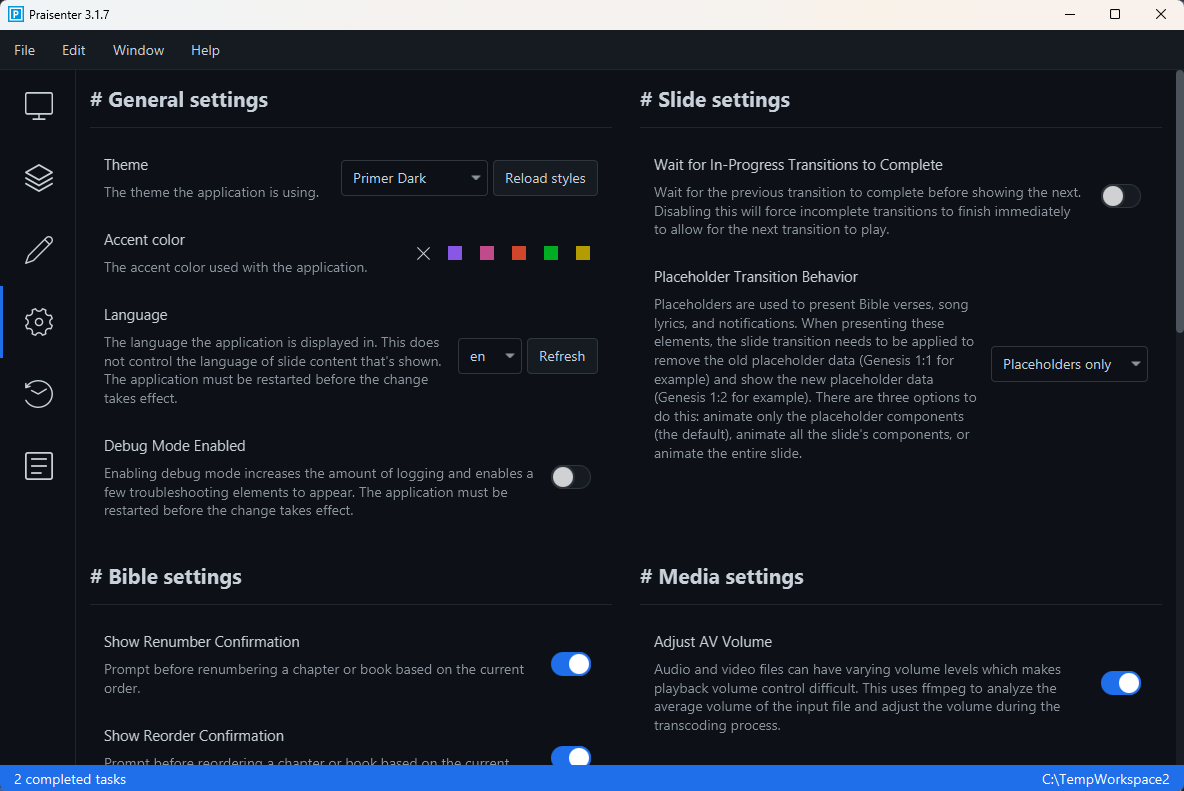The image size is (1184, 791).
Task: Open the Language dropdown set to en
Action: point(489,356)
